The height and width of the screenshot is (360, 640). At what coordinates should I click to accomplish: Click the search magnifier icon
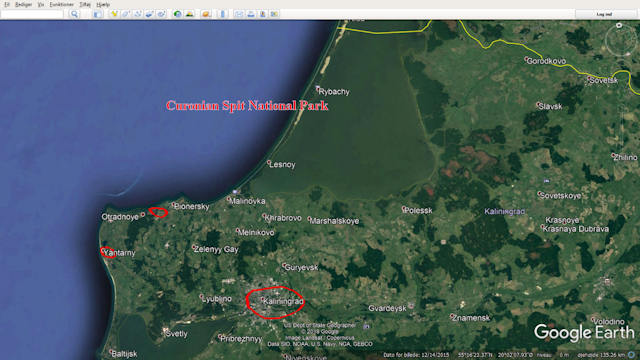(x=74, y=14)
